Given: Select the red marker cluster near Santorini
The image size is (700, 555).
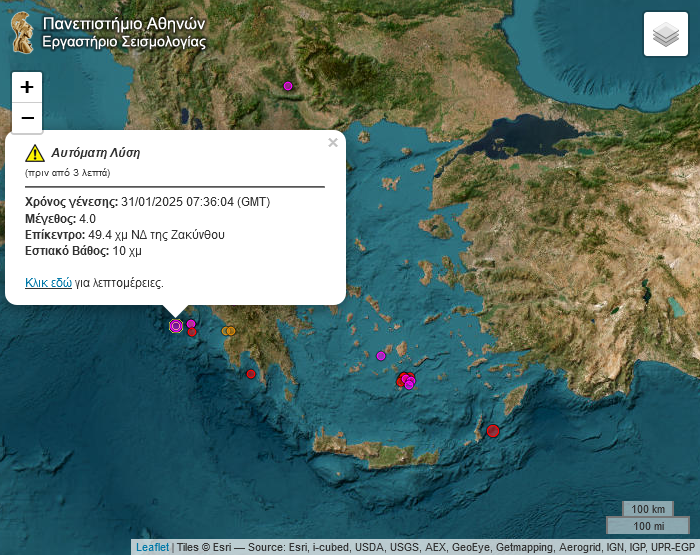Looking at the screenshot, I should (x=406, y=380).
